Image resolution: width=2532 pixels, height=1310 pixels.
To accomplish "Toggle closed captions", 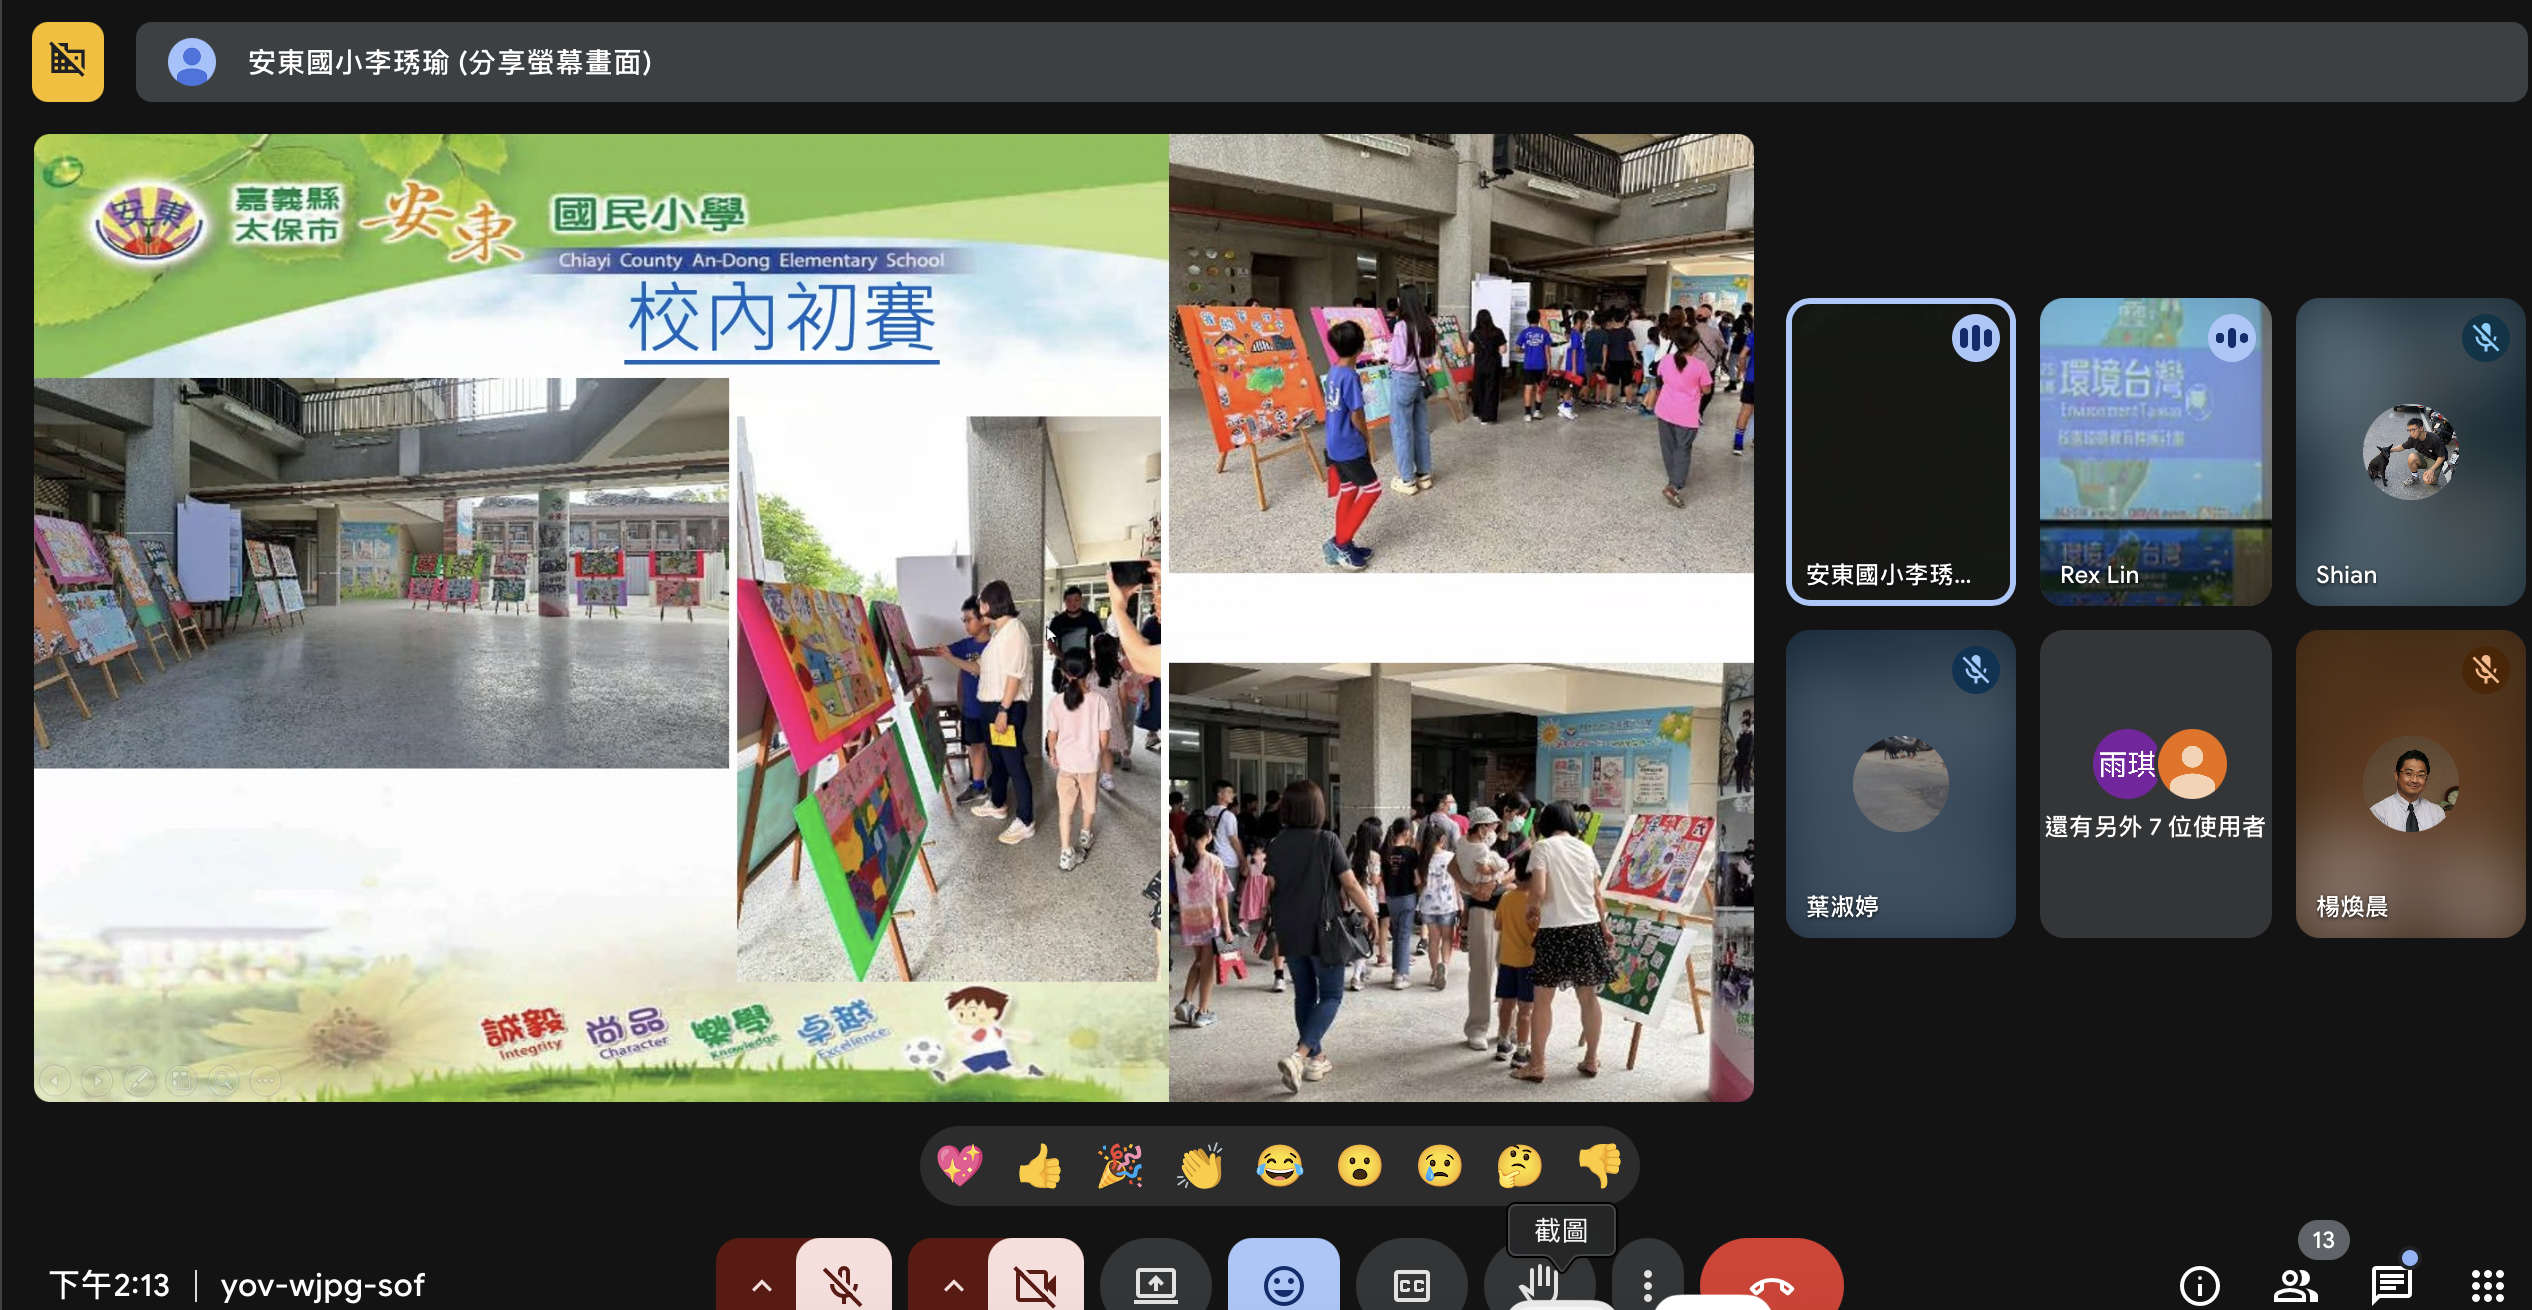I will point(1411,1284).
